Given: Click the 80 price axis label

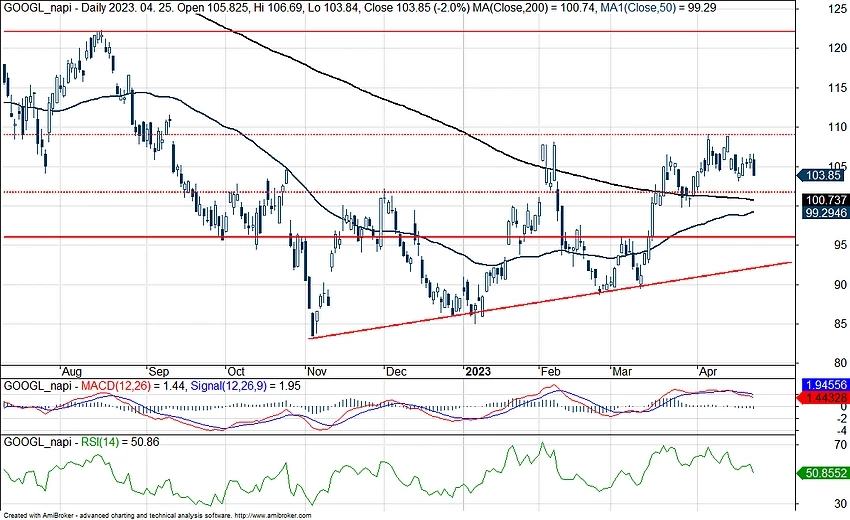Looking at the screenshot, I should click(840, 363).
